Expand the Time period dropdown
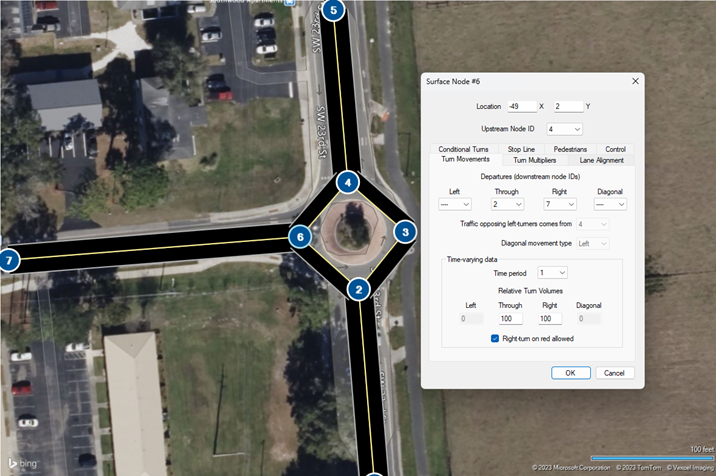 point(552,272)
